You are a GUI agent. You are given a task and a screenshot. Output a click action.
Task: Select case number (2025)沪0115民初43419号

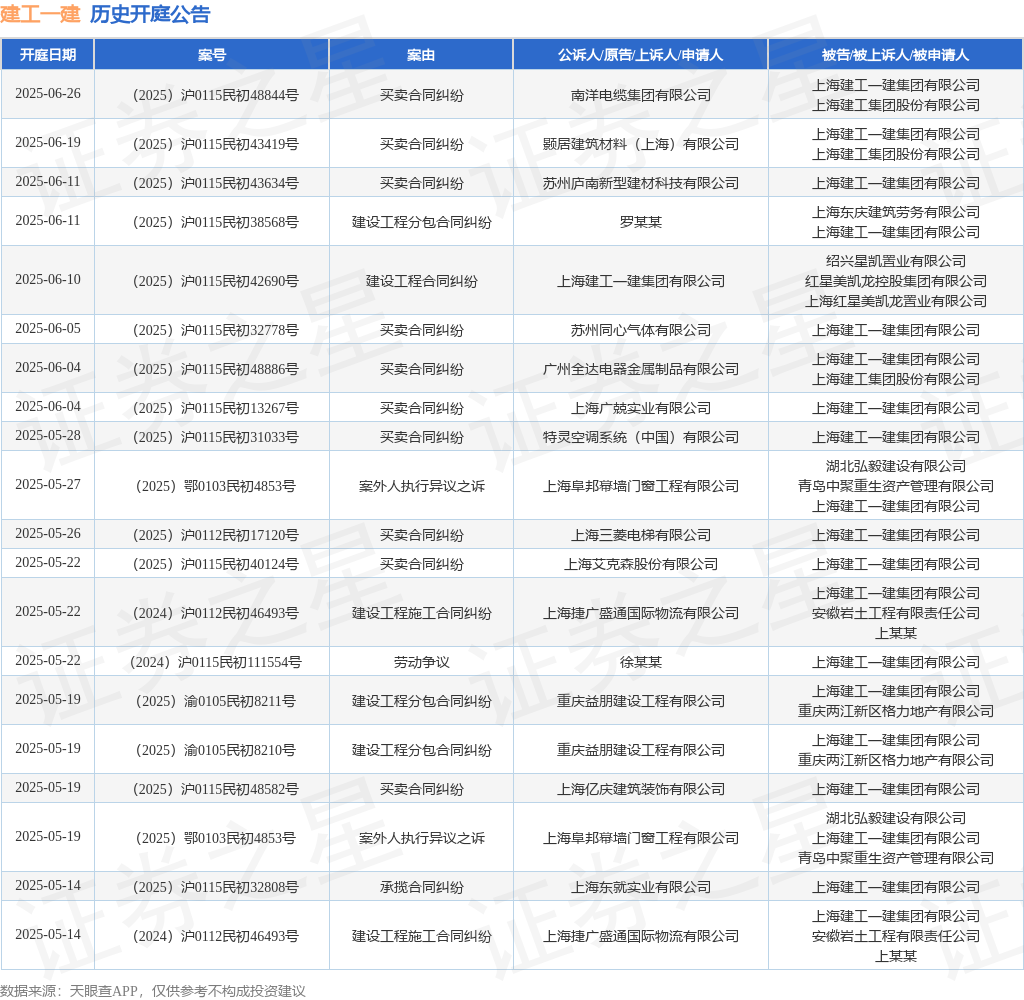coord(216,144)
